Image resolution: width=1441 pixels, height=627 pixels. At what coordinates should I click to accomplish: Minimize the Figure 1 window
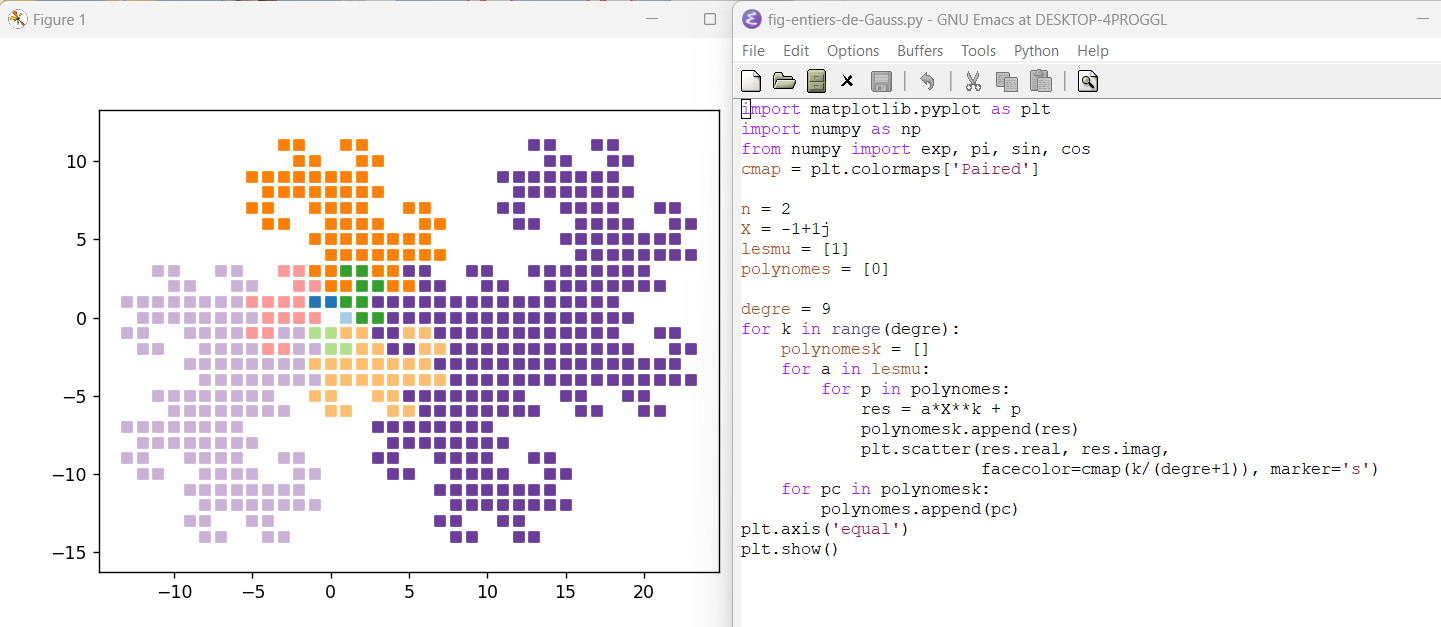[x=652, y=19]
